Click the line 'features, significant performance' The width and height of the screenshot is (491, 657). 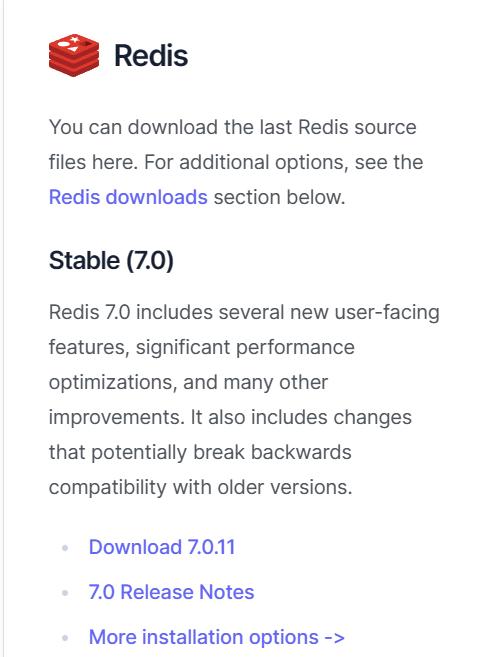coord(202,348)
